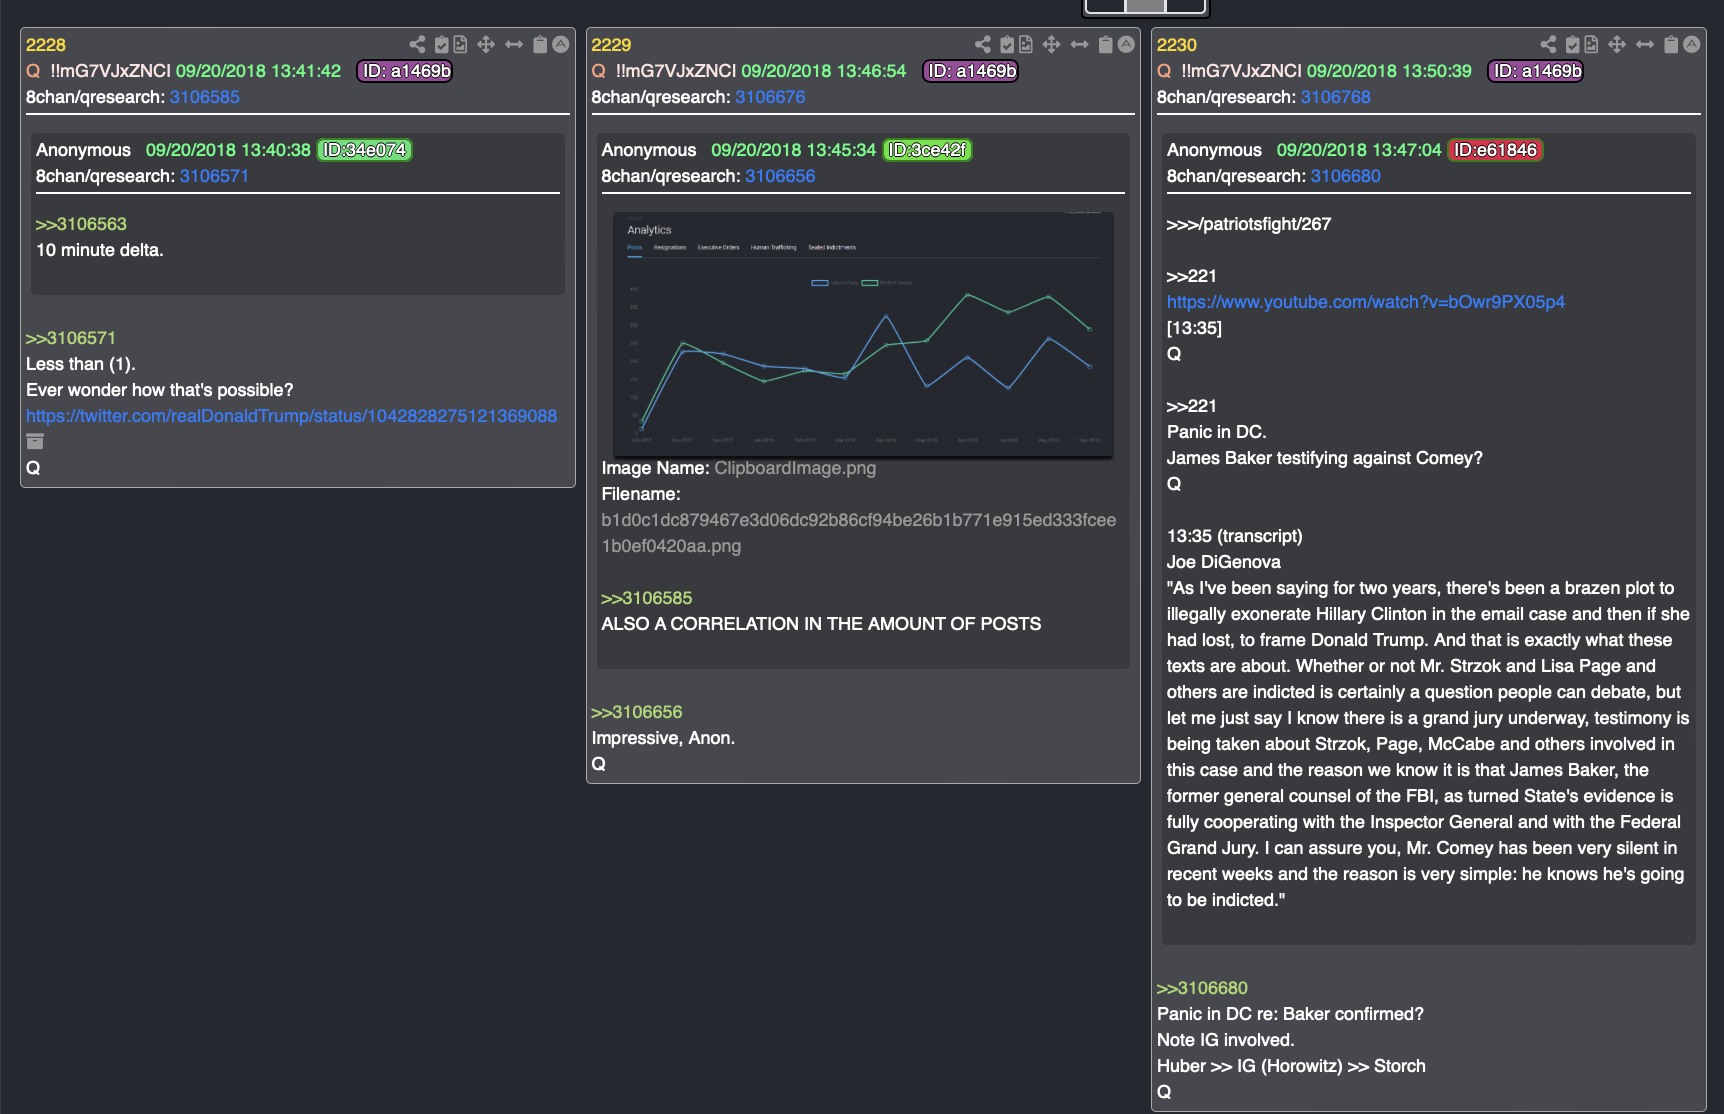Open blue link 3106571 in the Anonymous quote header
This screenshot has width=1724, height=1114.
coord(214,176)
